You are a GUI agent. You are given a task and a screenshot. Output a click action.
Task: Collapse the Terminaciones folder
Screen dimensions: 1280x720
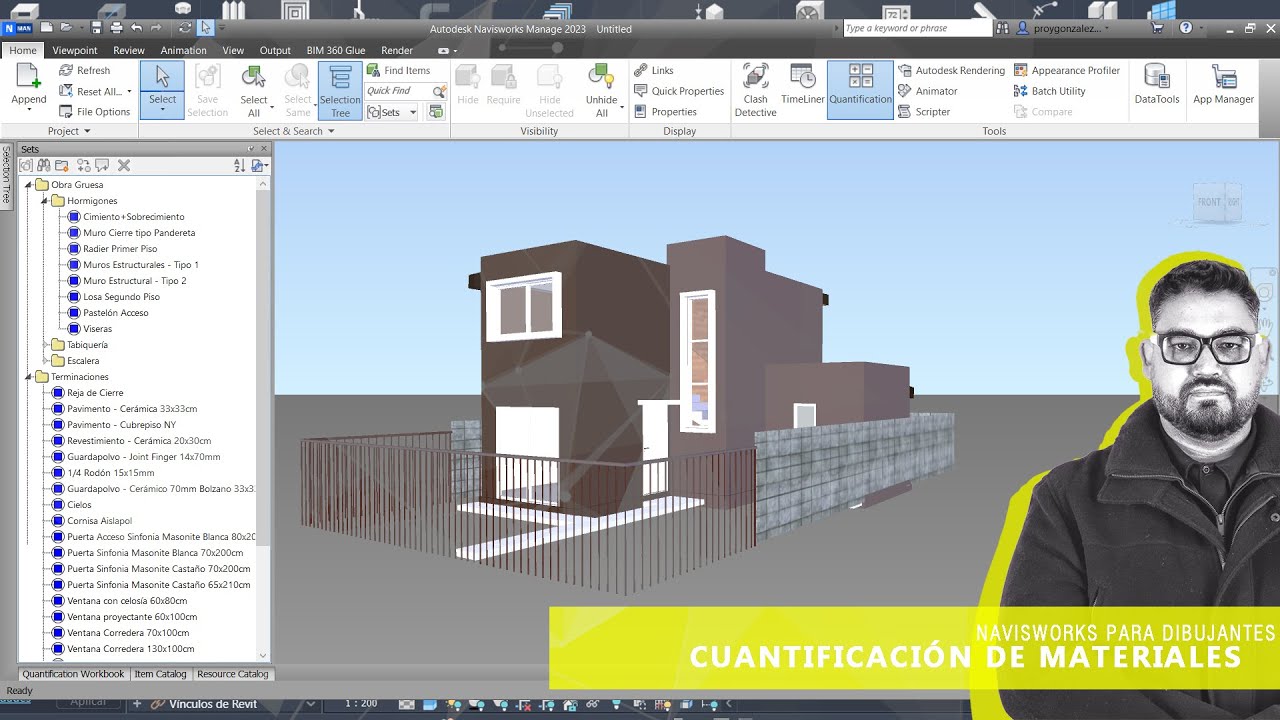tap(29, 377)
